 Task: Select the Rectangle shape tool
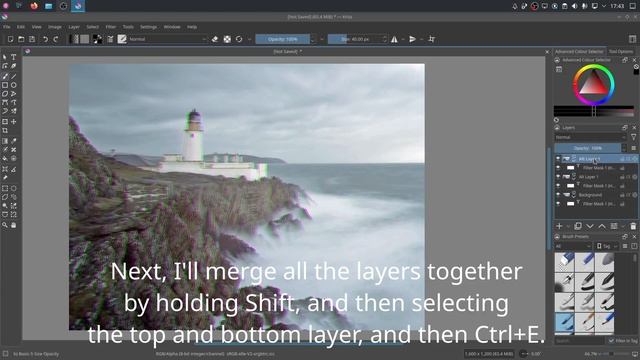point(5,85)
